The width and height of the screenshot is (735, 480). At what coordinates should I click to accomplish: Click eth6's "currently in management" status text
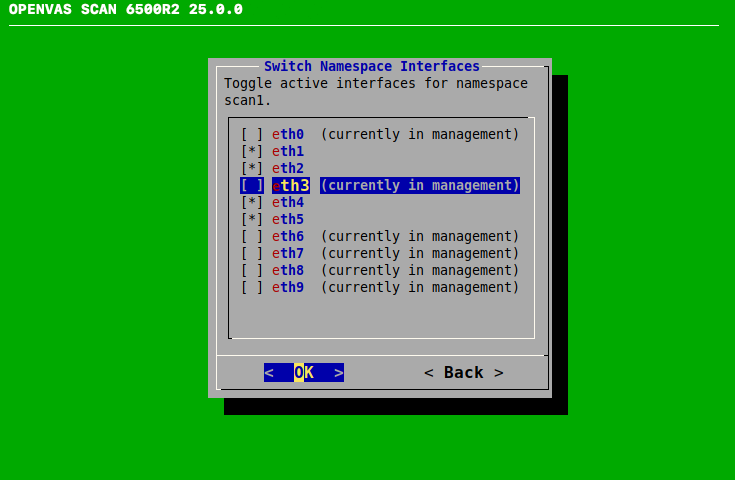tap(419, 236)
